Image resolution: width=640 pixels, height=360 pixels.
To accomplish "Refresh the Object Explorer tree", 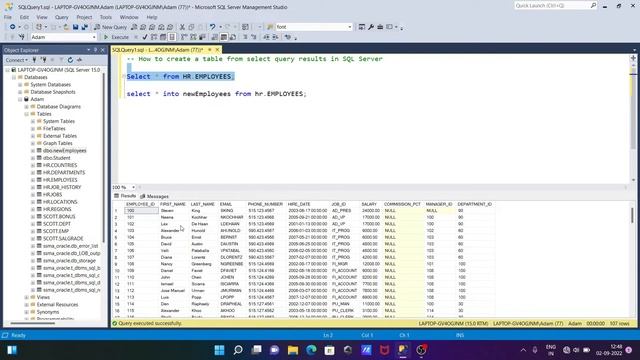I will [x=70, y=60].
